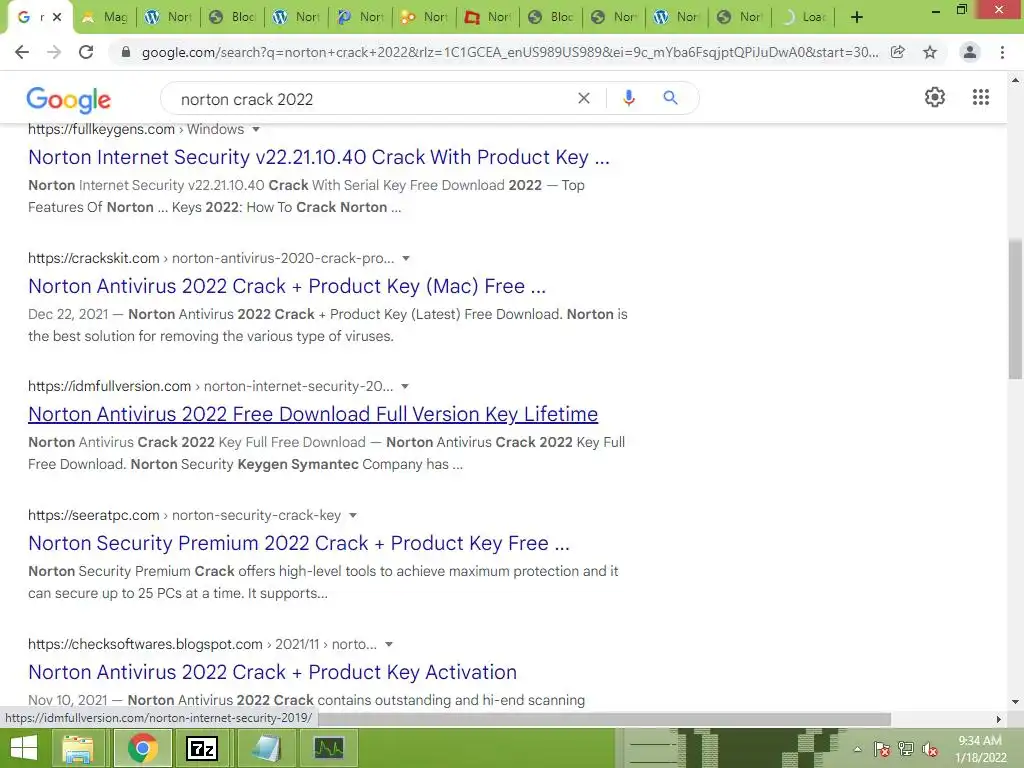Click the crackskit.com URL breadcrumb
The image size is (1024, 768).
pyautogui.click(x=211, y=259)
